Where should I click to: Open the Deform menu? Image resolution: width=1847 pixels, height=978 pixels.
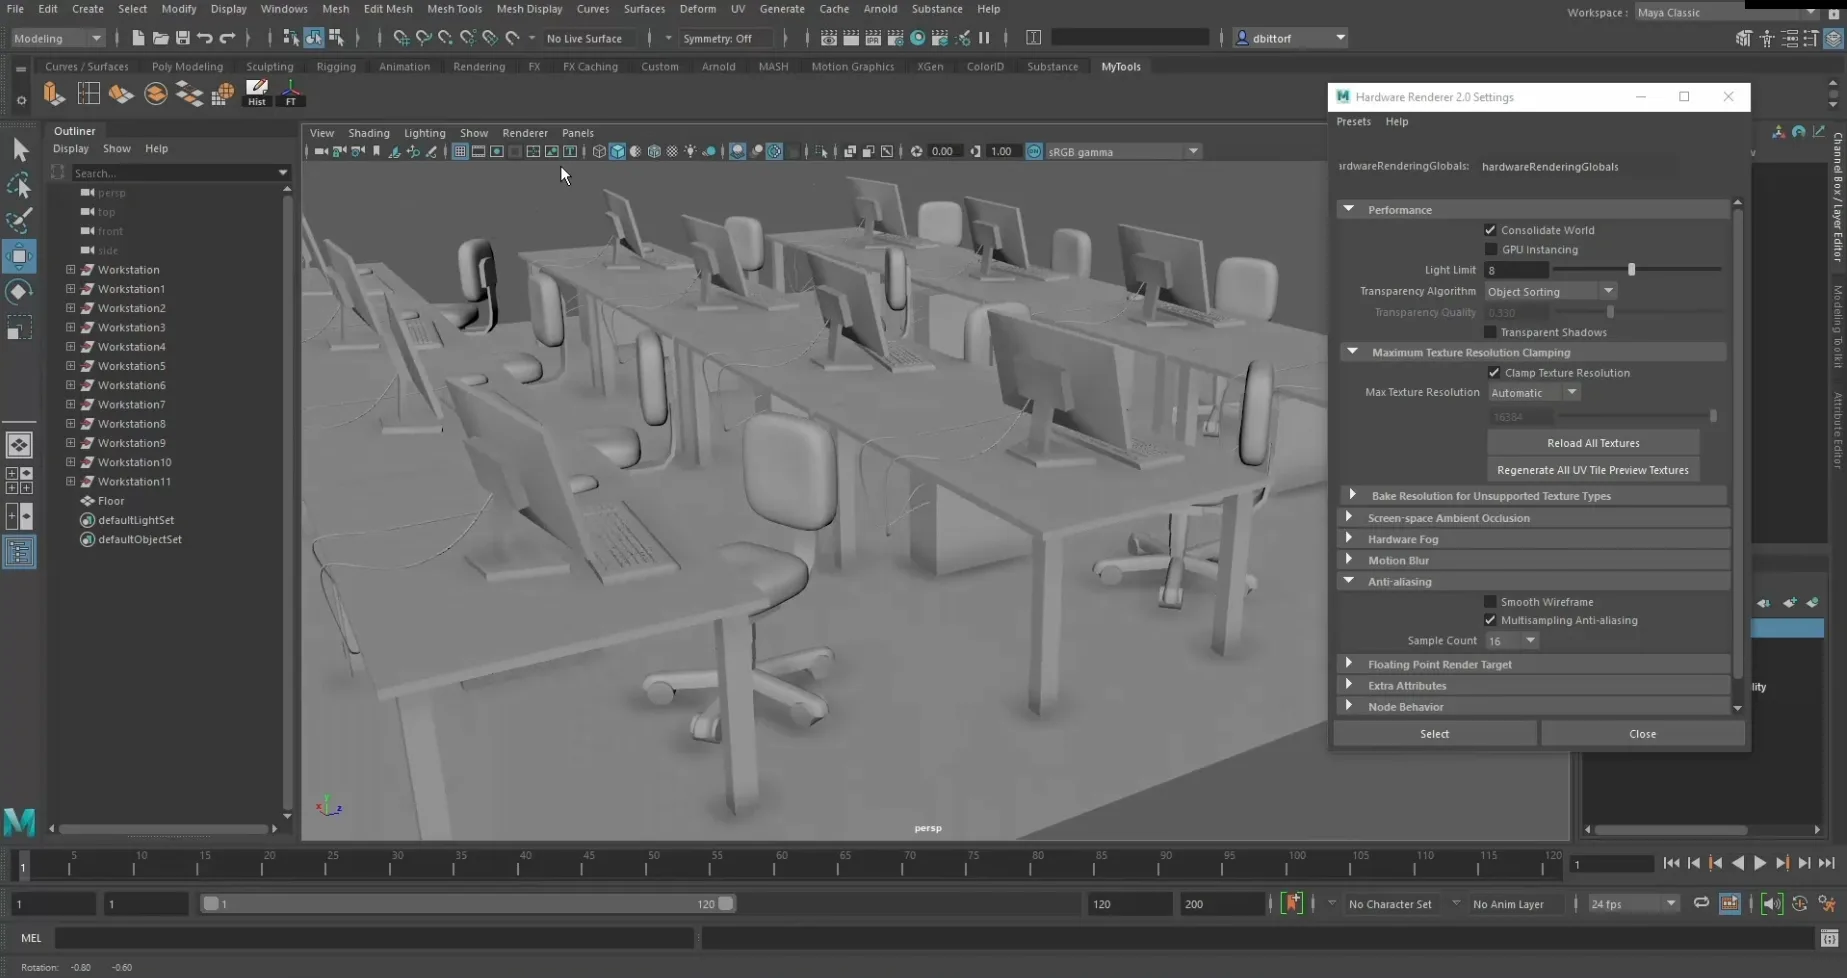(697, 9)
